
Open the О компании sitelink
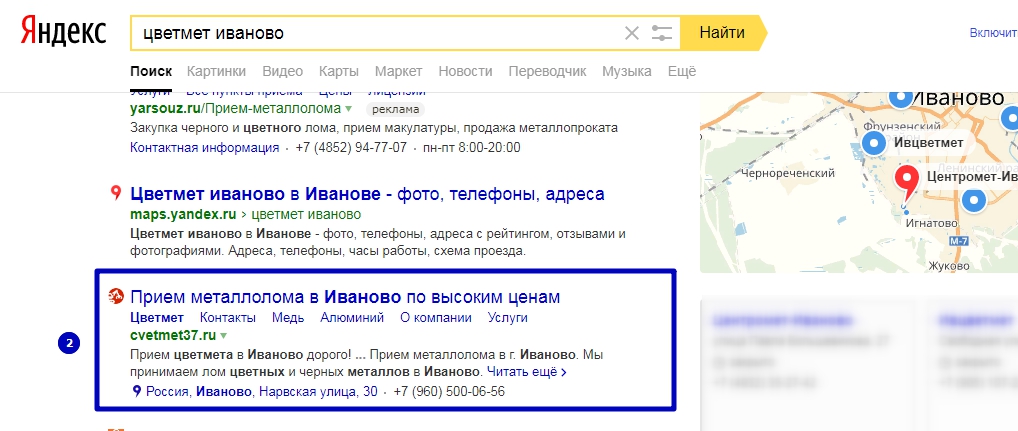[436, 317]
